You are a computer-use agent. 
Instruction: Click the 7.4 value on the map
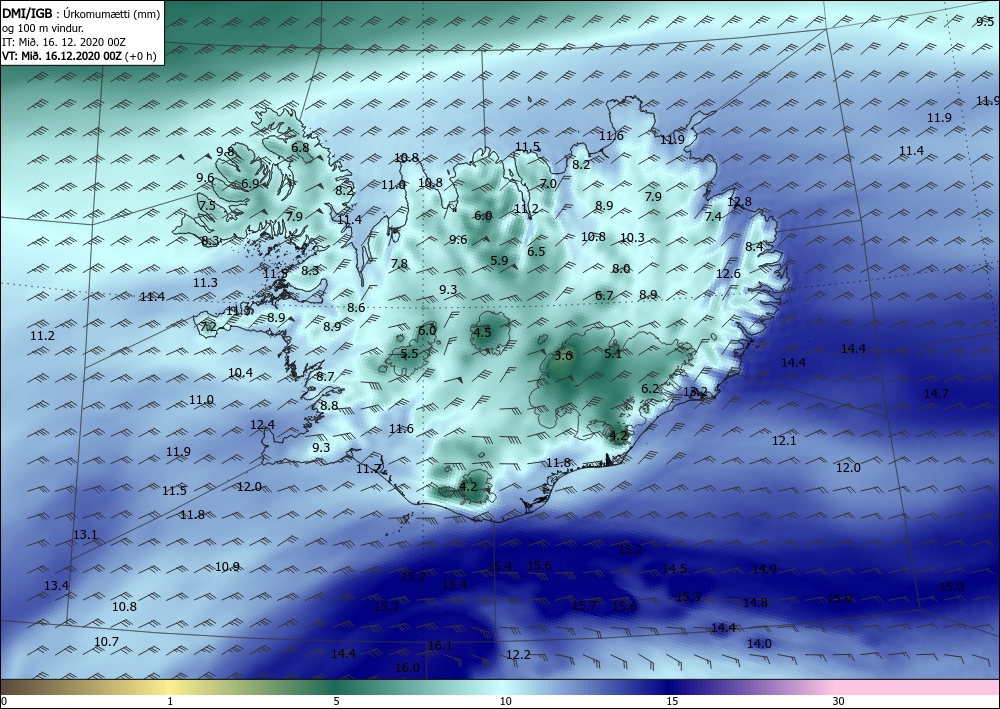(x=713, y=216)
